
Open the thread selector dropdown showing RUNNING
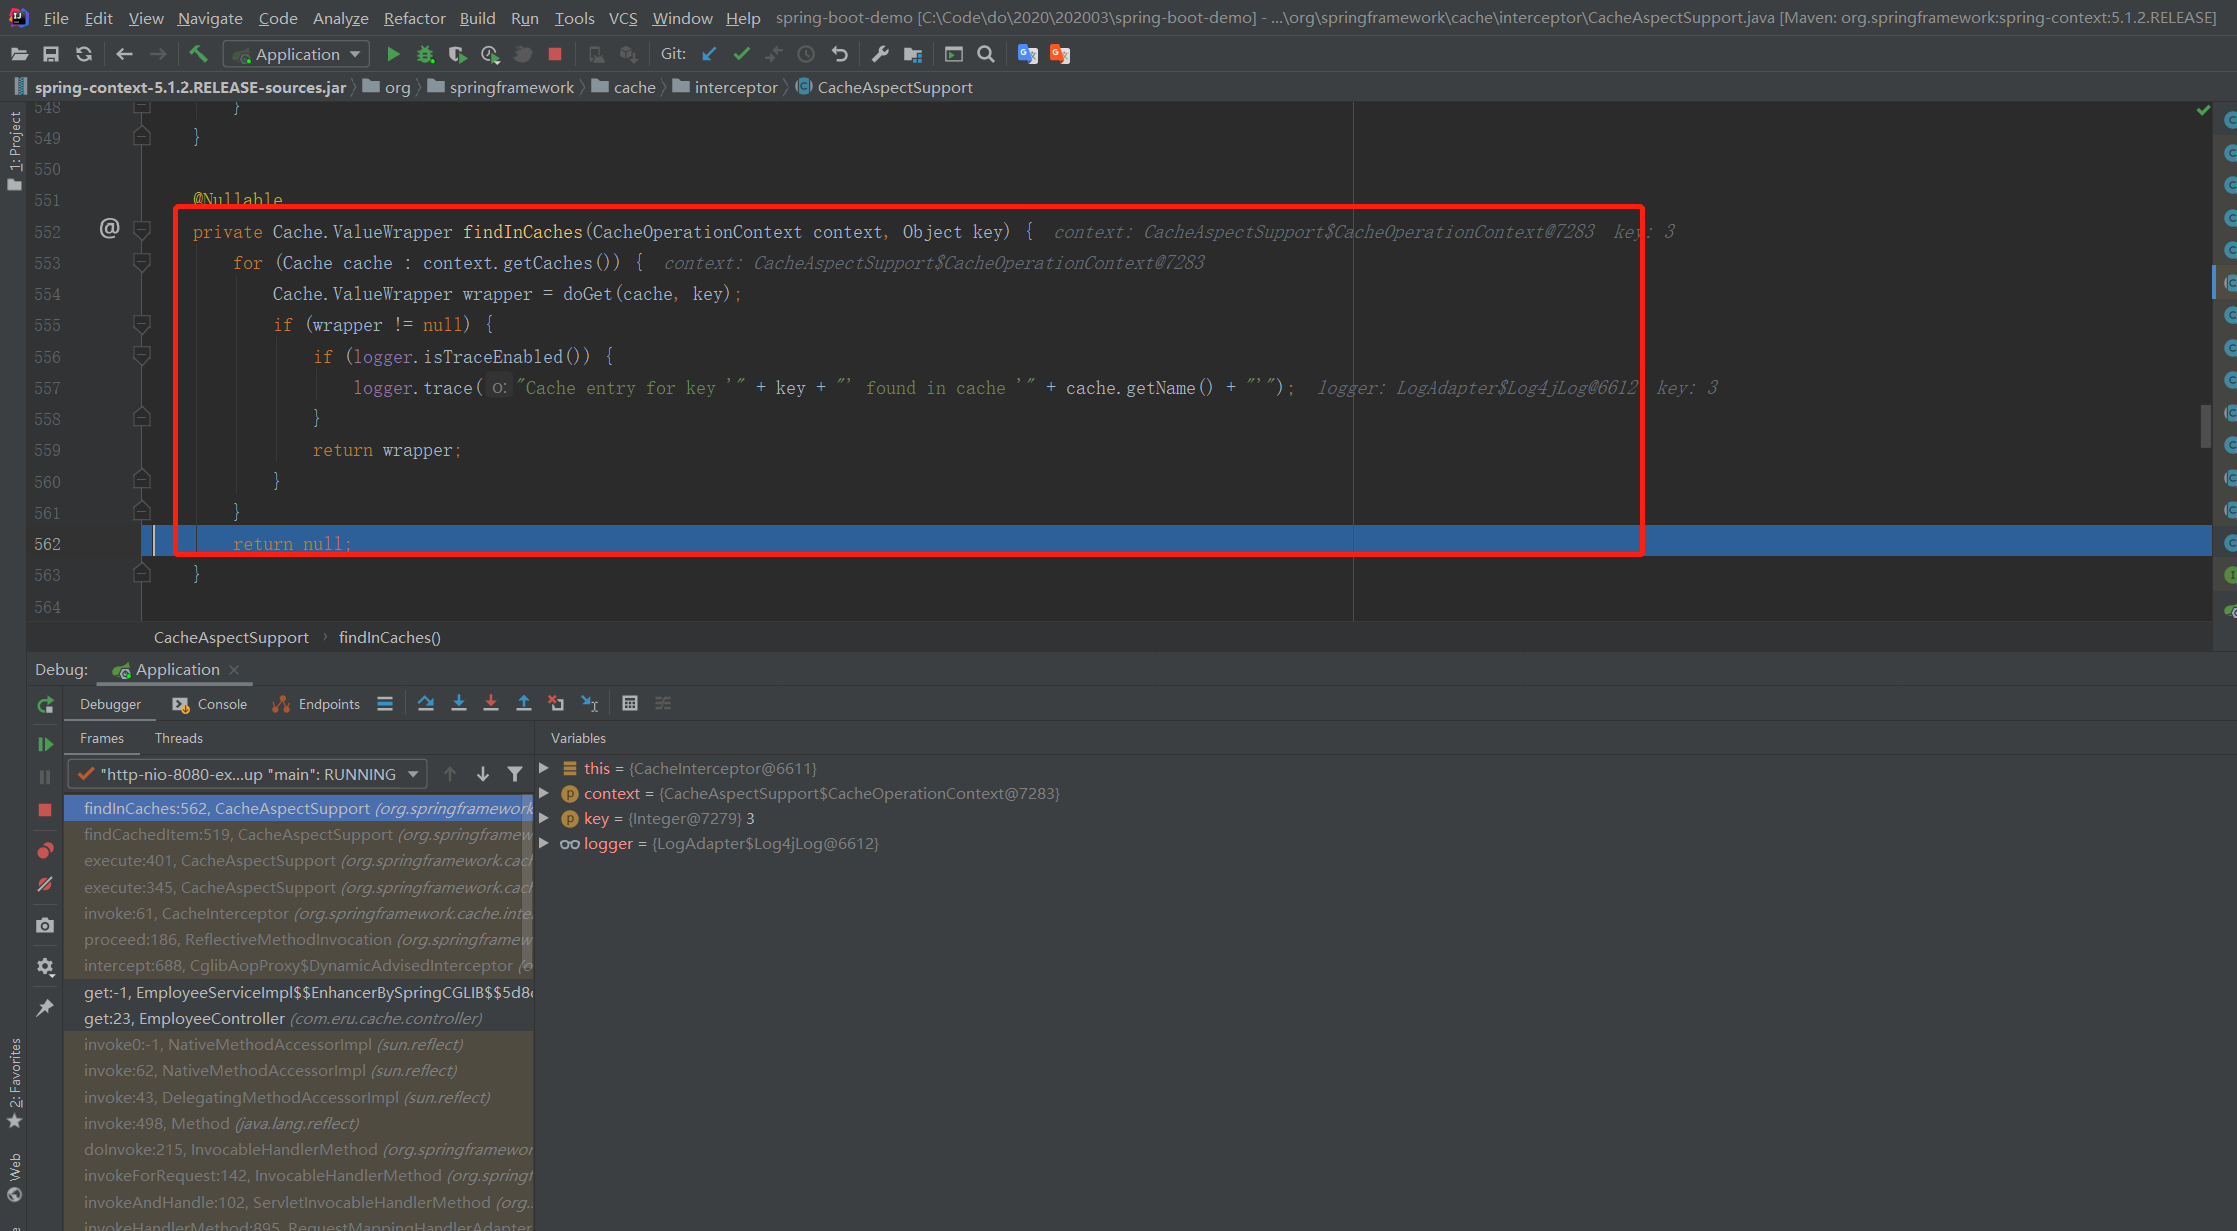(248, 774)
